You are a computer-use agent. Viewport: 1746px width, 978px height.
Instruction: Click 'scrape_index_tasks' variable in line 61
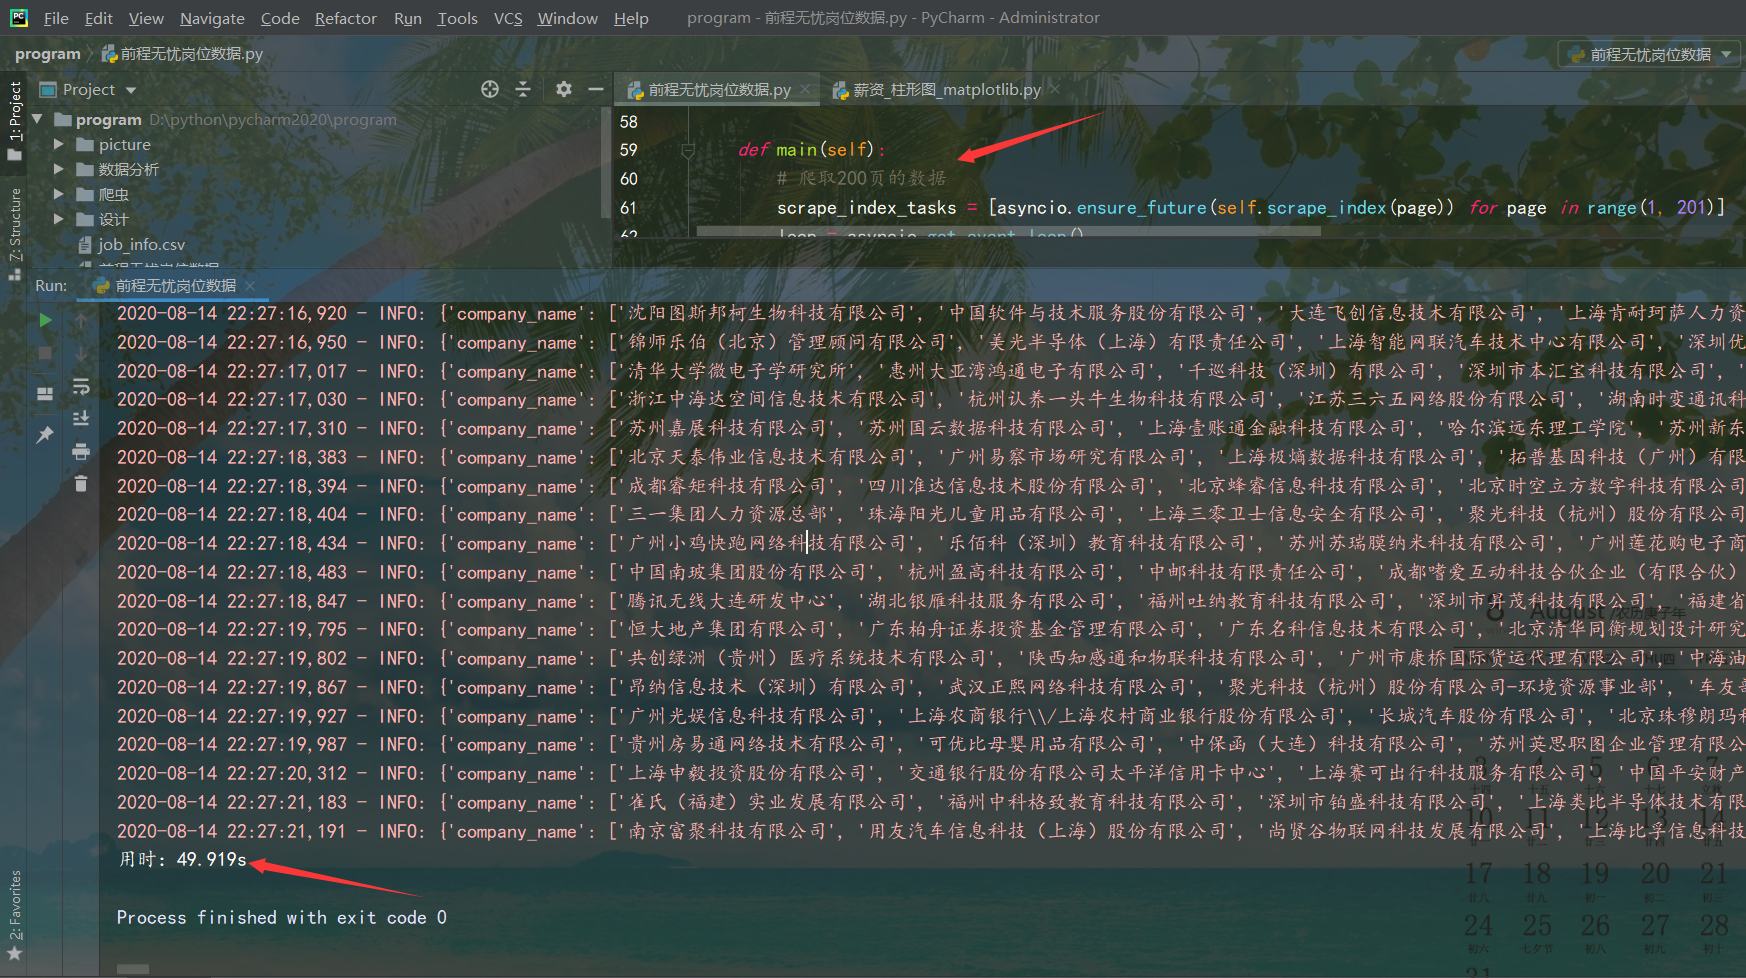(x=866, y=208)
